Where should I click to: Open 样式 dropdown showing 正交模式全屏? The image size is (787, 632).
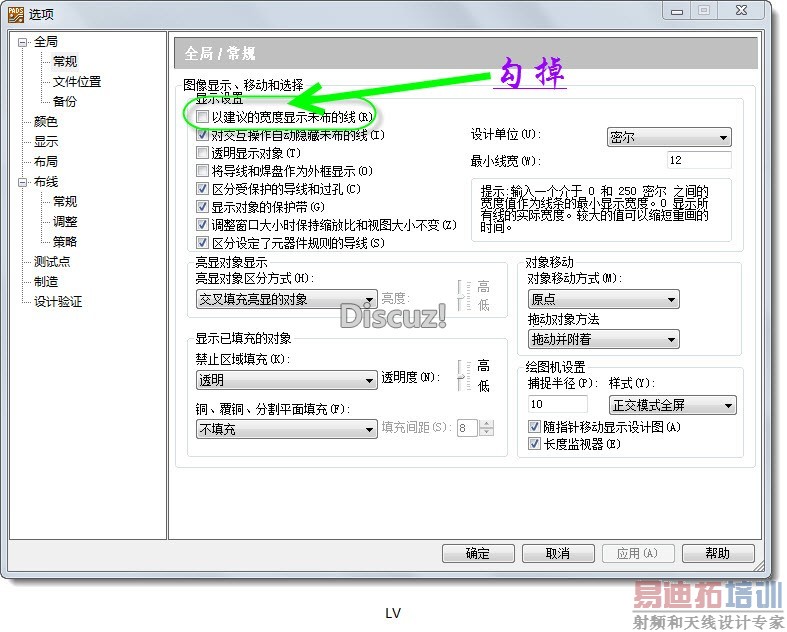(673, 405)
